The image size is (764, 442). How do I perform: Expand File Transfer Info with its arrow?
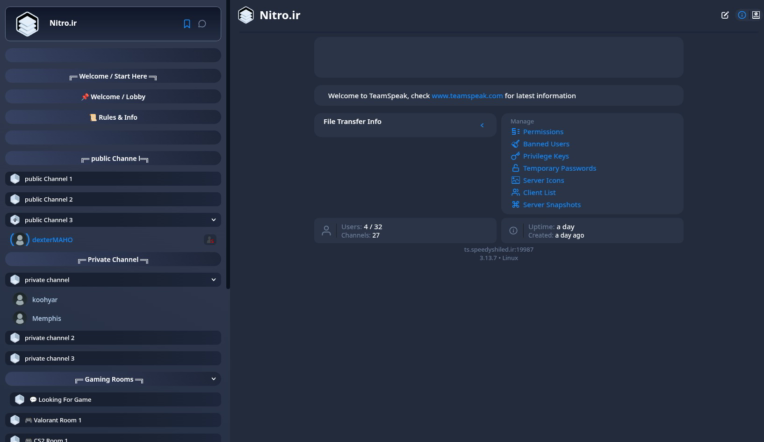482,125
